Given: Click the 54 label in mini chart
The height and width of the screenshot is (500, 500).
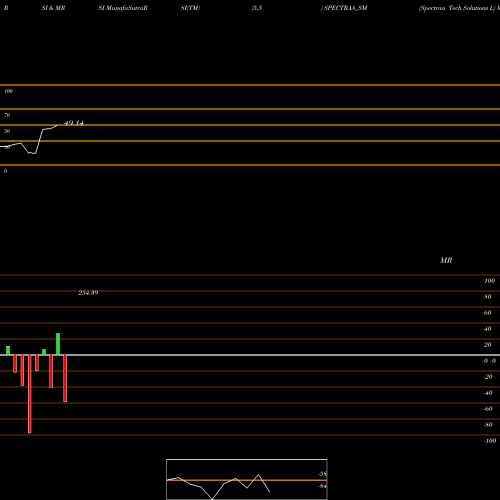Looking at the screenshot, I should 322,486.
